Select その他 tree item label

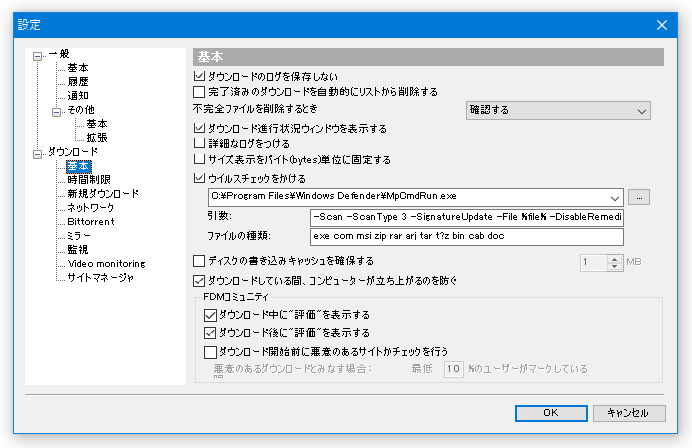tap(81, 110)
